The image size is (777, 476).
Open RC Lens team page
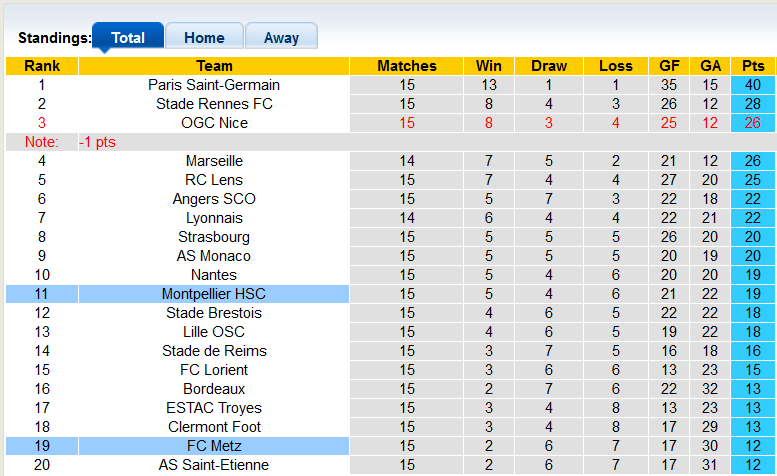click(214, 180)
